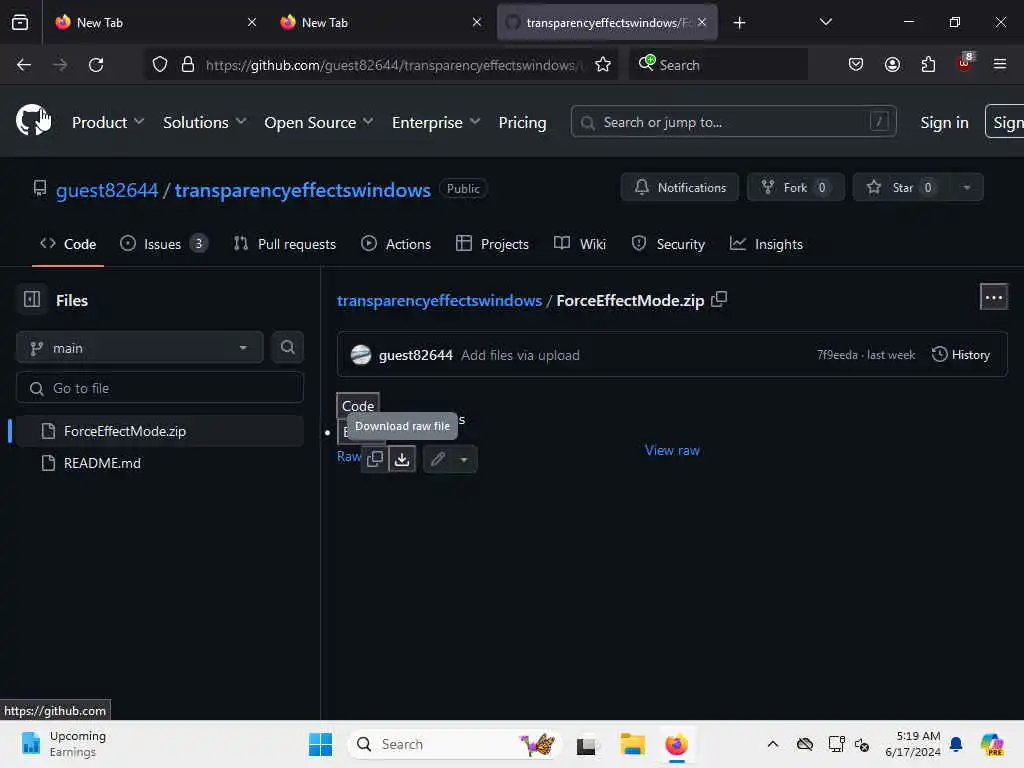Open the Pocket save icon in toolbar
The width and height of the screenshot is (1024, 768).
(x=856, y=65)
